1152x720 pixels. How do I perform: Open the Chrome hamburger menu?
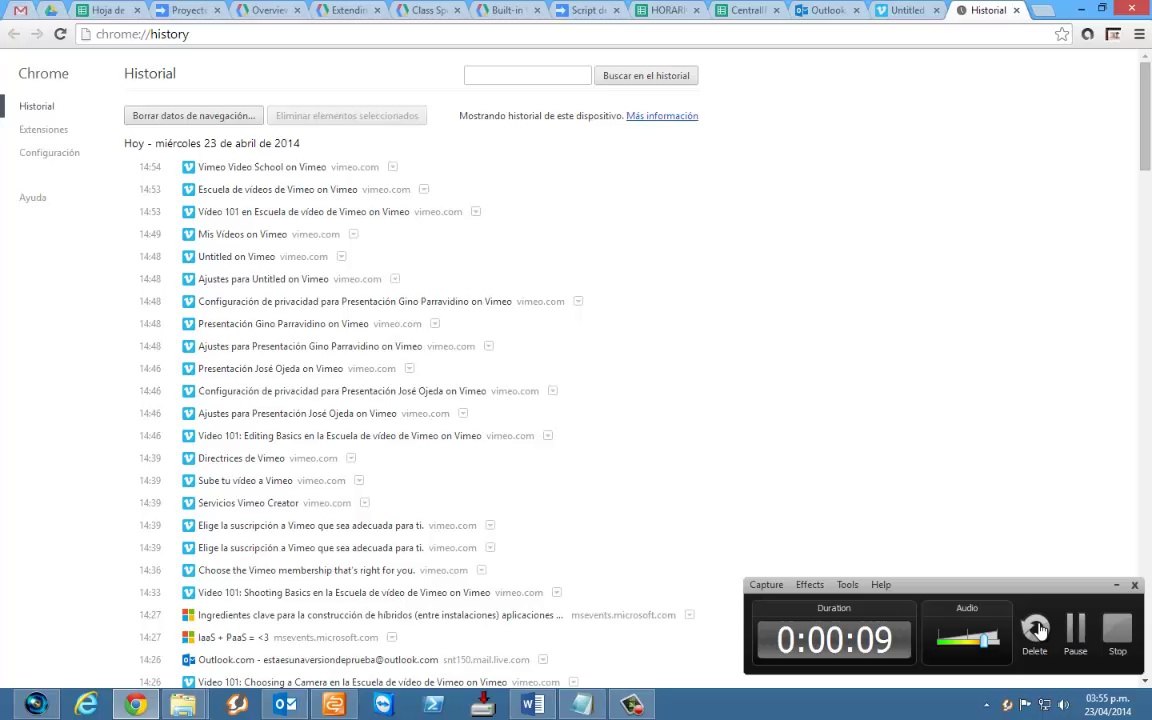1140,34
